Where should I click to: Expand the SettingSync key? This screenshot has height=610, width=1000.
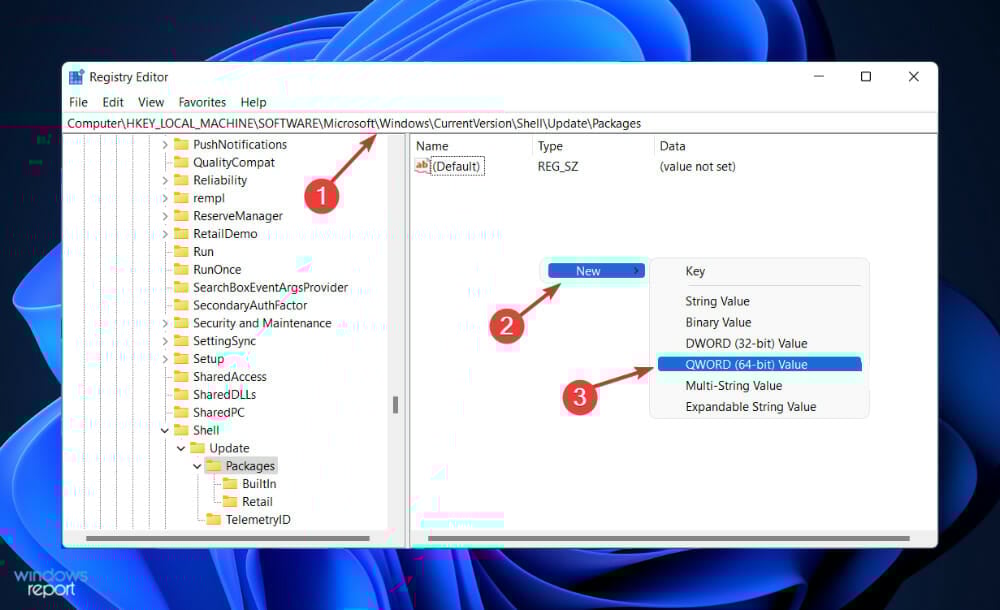click(x=165, y=341)
